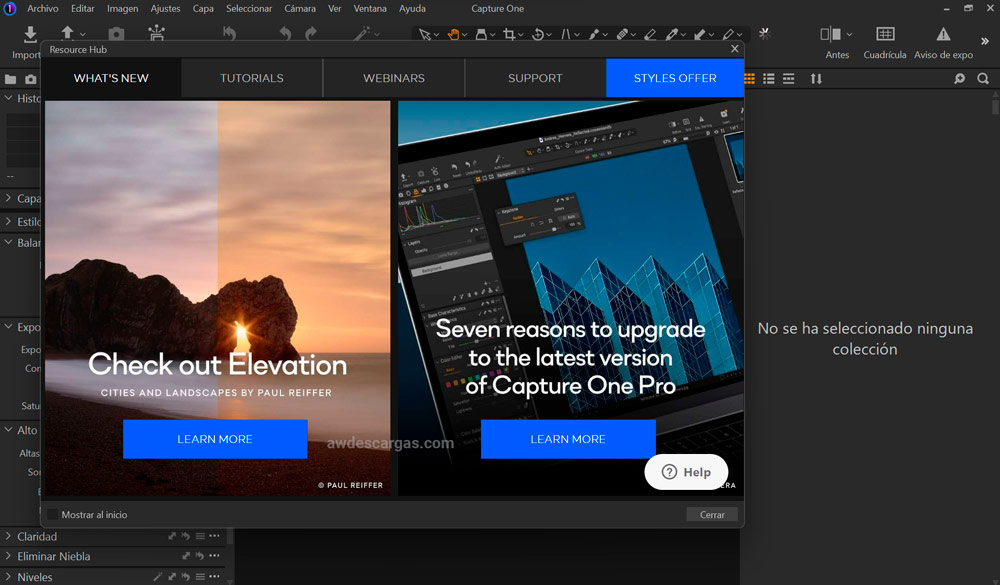
Task: Click the Undo arrow icon
Action: pos(285,34)
